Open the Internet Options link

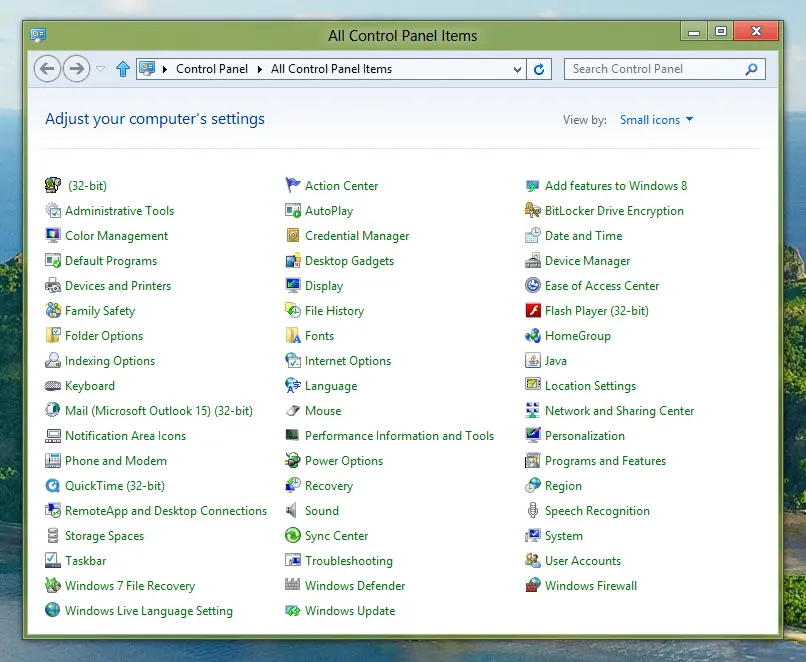[348, 361]
